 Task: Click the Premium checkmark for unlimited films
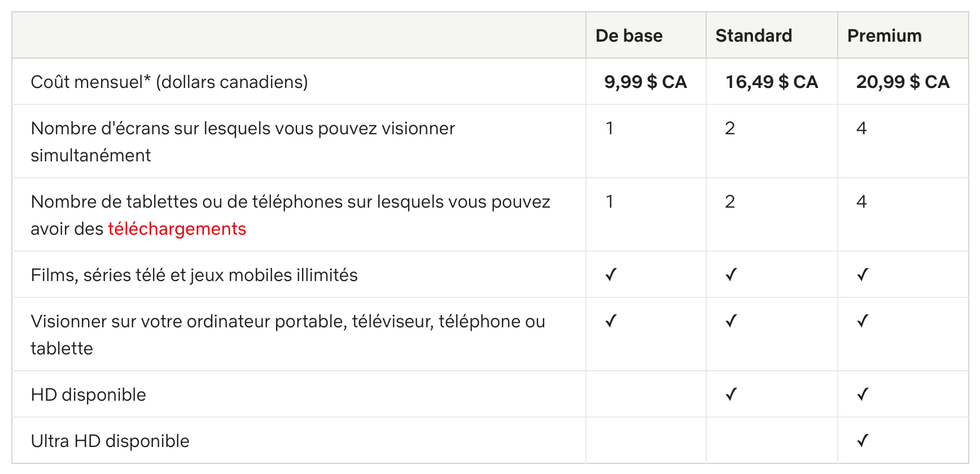862,275
